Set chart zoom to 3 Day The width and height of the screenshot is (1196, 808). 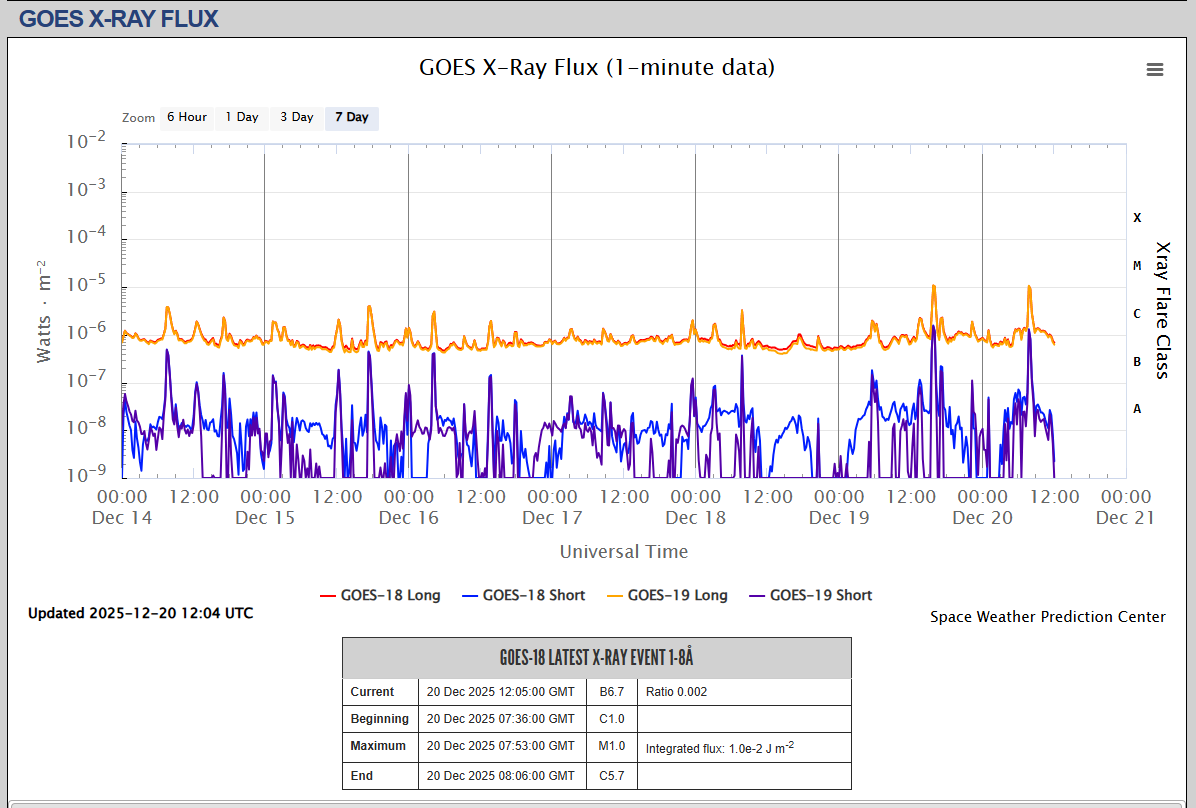point(296,118)
